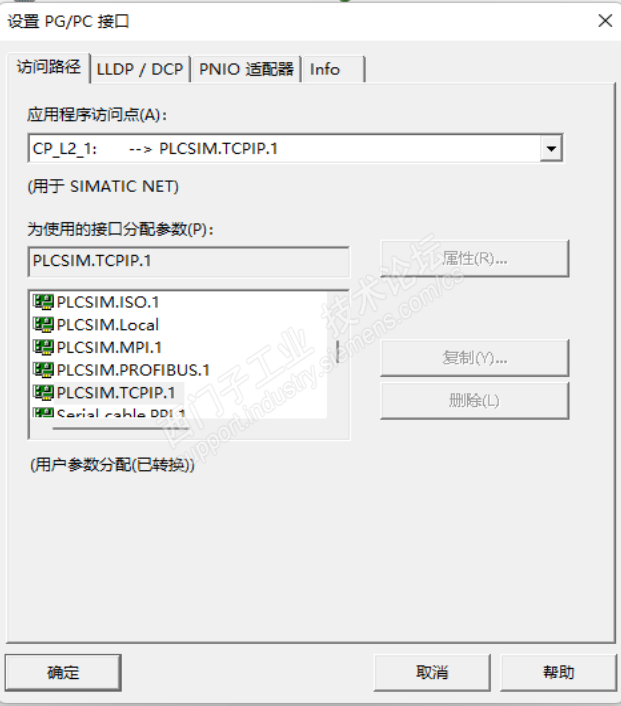Click the Serial cable PPI.1 interface icon
Image resolution: width=621 pixels, height=706 pixels.
click(43, 412)
